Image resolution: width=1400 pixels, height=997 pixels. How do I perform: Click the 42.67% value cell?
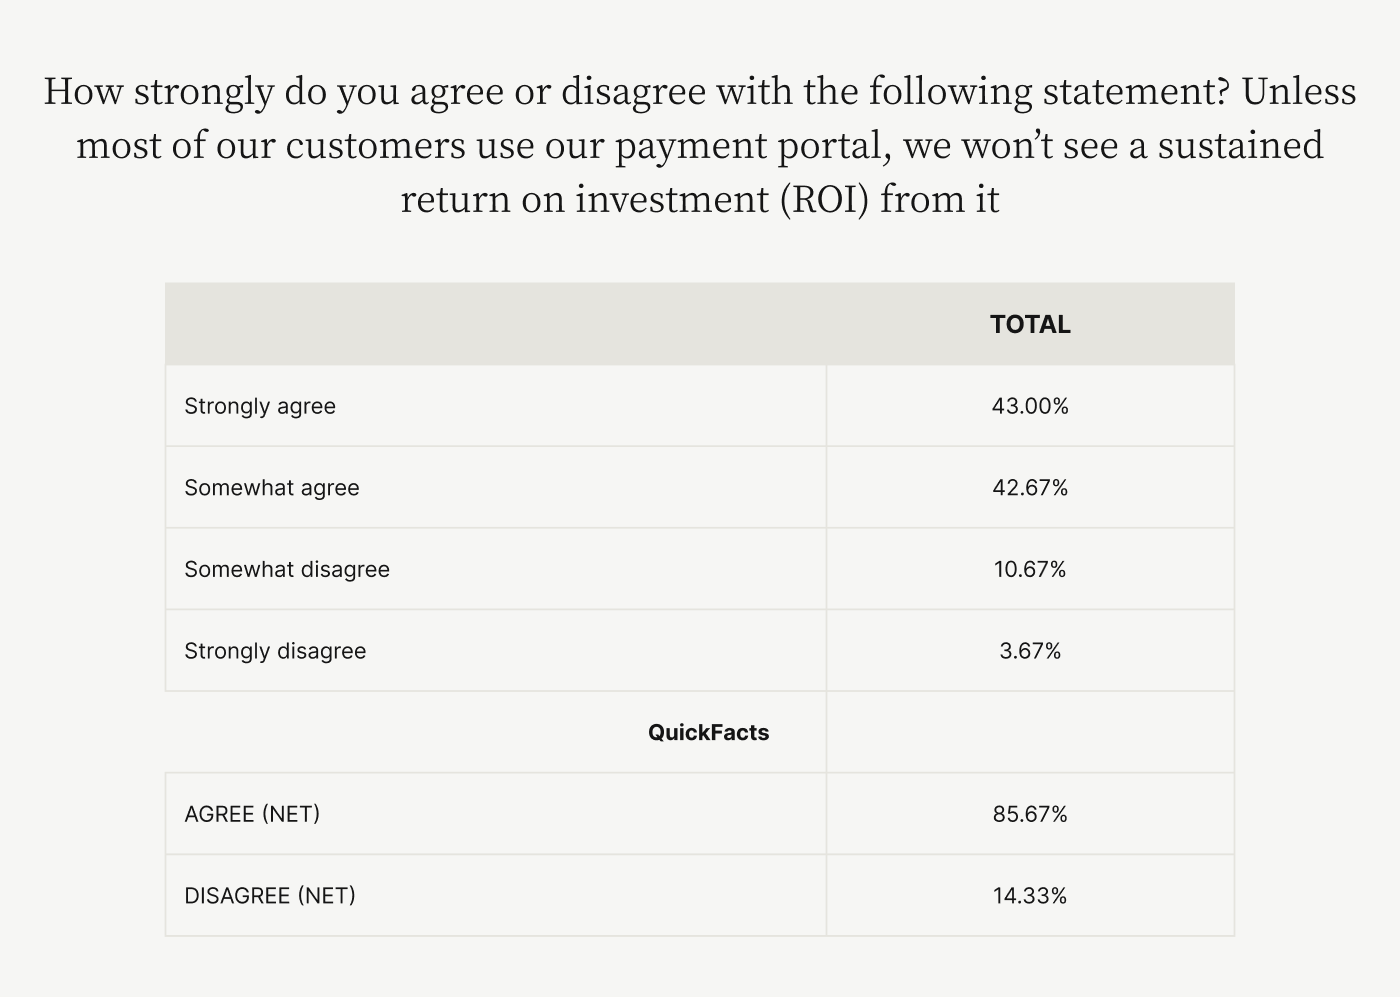click(x=1030, y=488)
